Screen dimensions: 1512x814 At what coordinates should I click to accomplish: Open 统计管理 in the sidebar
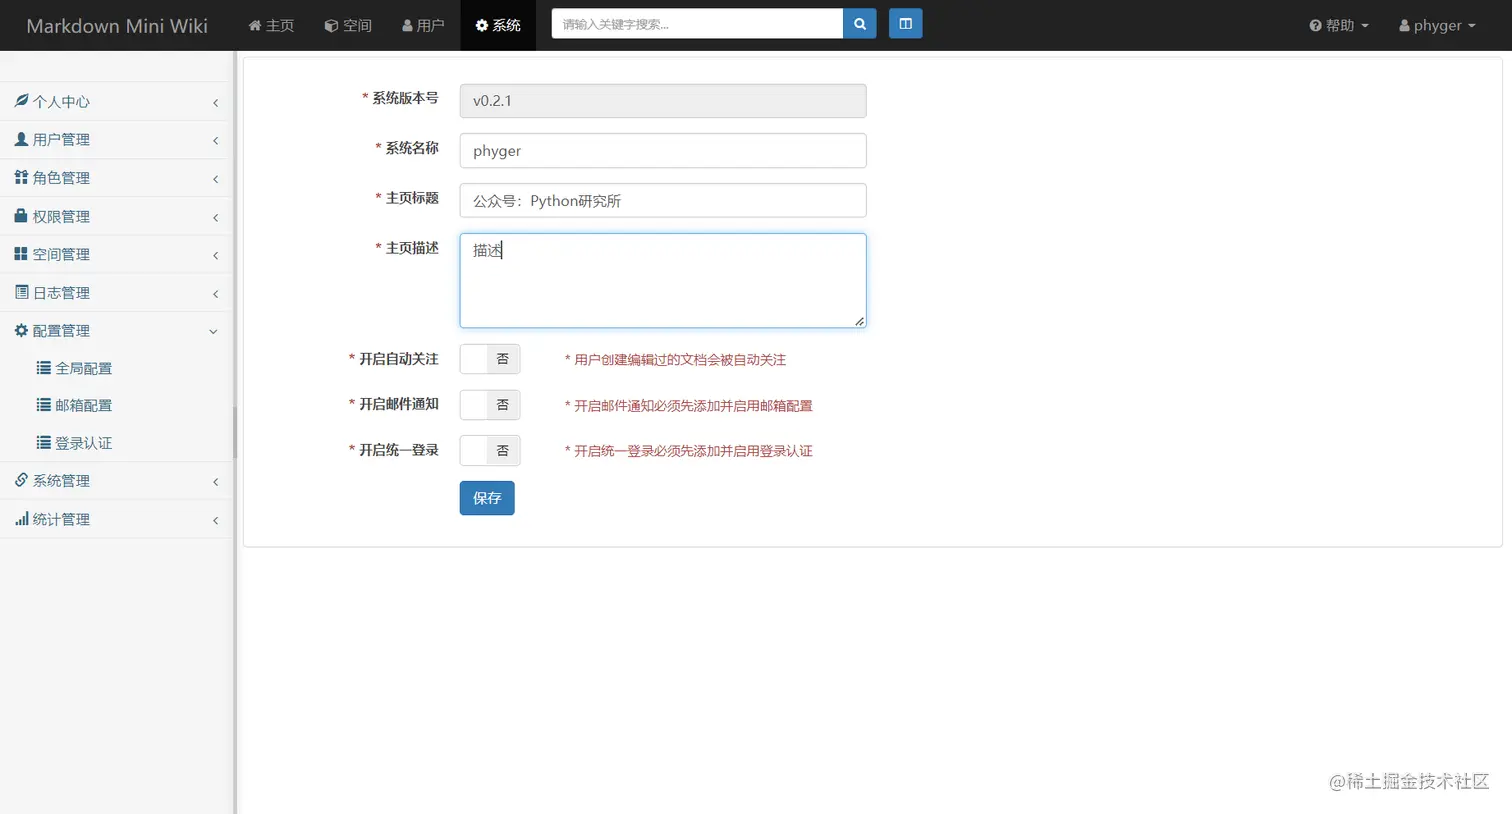(x=116, y=519)
